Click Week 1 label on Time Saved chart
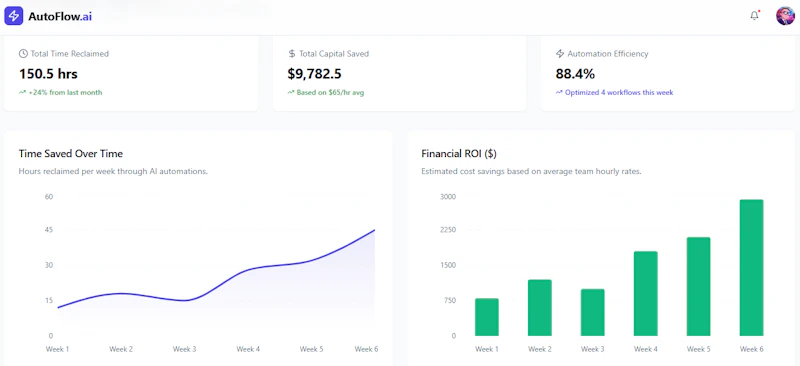Screen dimensions: 800x366 tap(57, 349)
